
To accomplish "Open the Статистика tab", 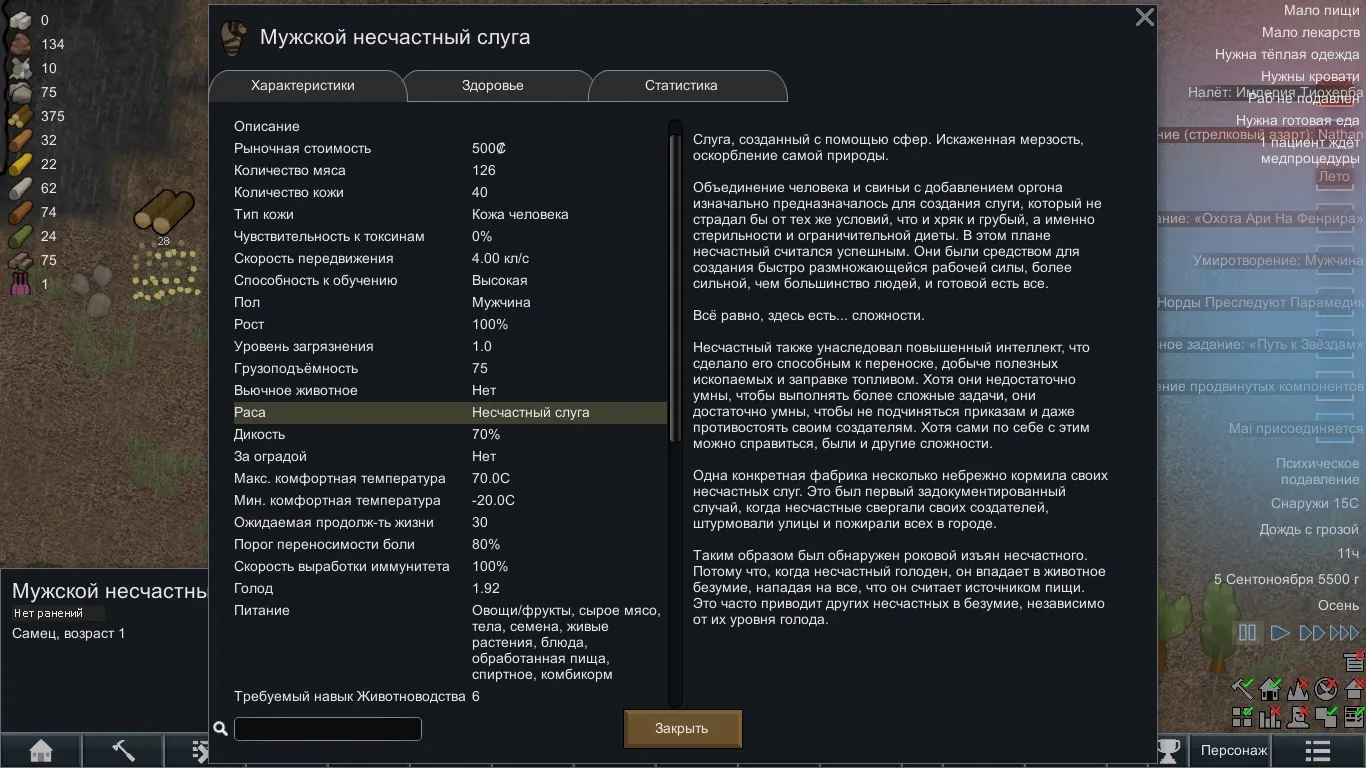I will click(x=680, y=86).
